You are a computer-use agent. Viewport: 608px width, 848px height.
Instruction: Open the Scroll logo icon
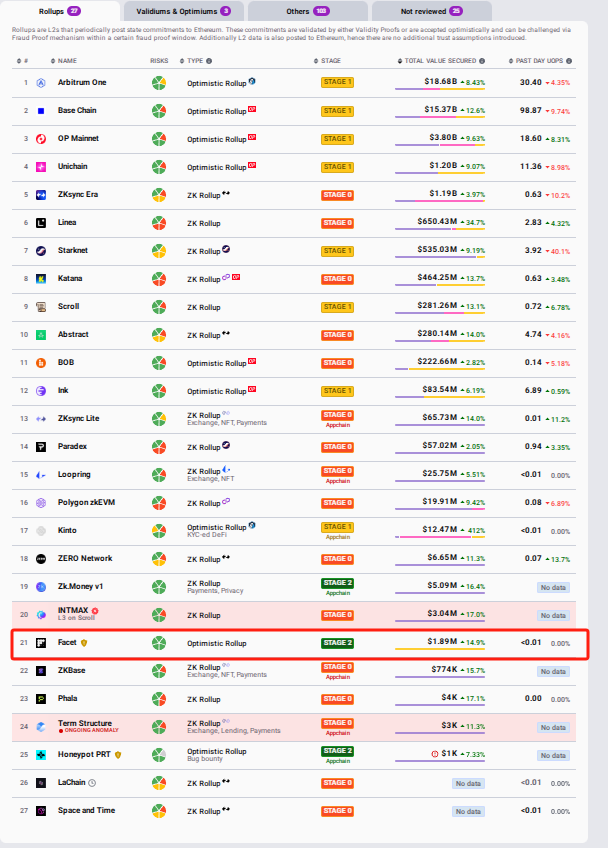41,307
